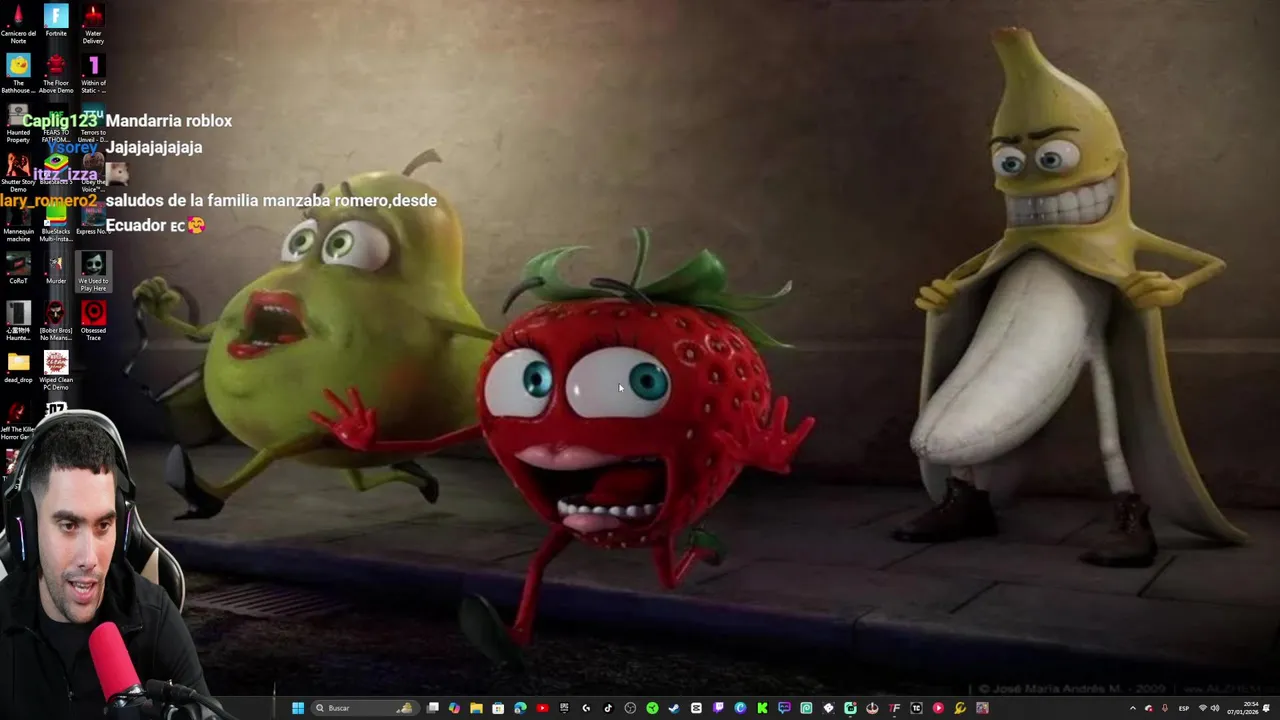Open The Bathhouse desktop shortcut

tap(18, 74)
